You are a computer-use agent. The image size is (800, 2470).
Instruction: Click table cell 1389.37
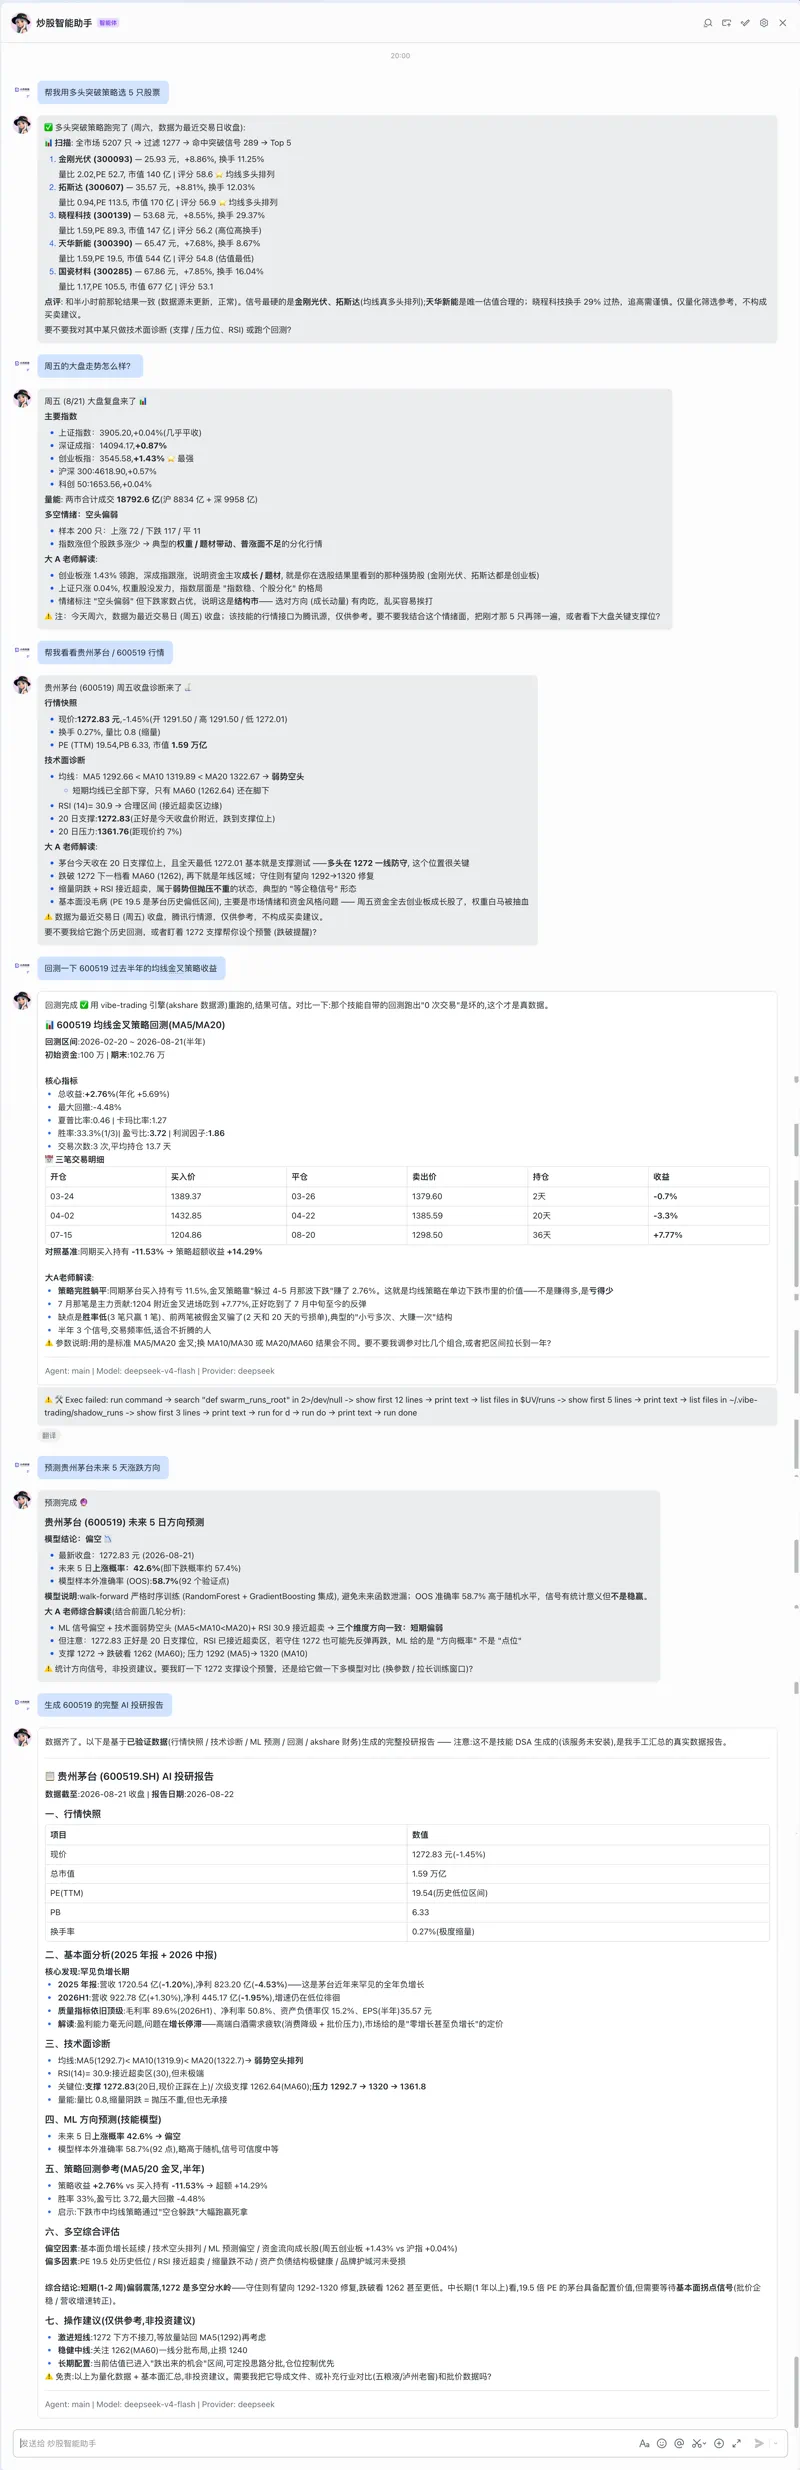tap(226, 1196)
